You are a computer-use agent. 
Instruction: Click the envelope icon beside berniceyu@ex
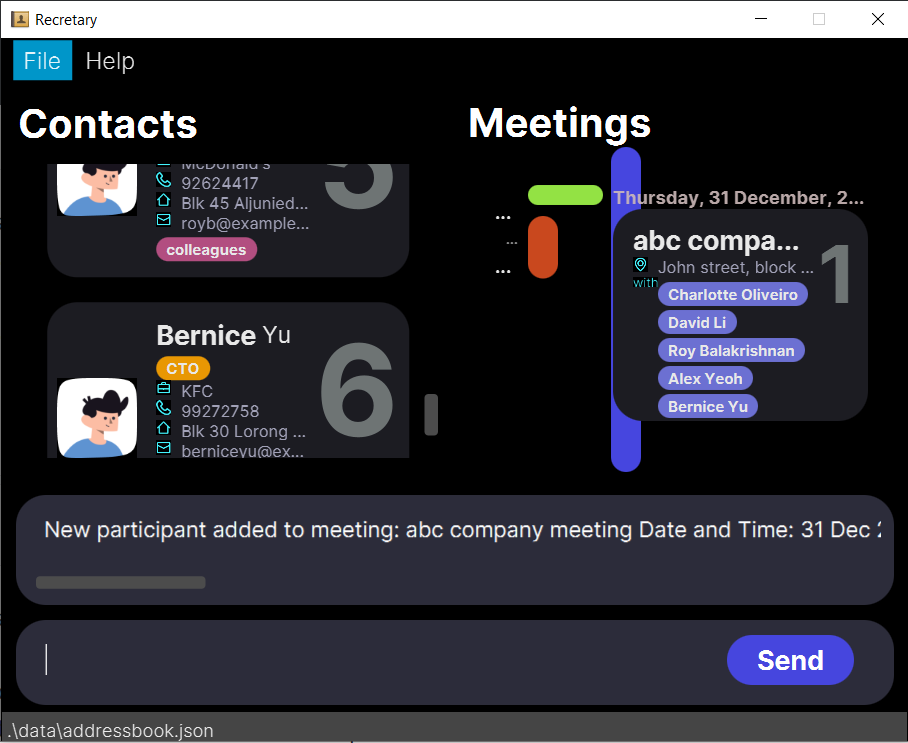[164, 448]
